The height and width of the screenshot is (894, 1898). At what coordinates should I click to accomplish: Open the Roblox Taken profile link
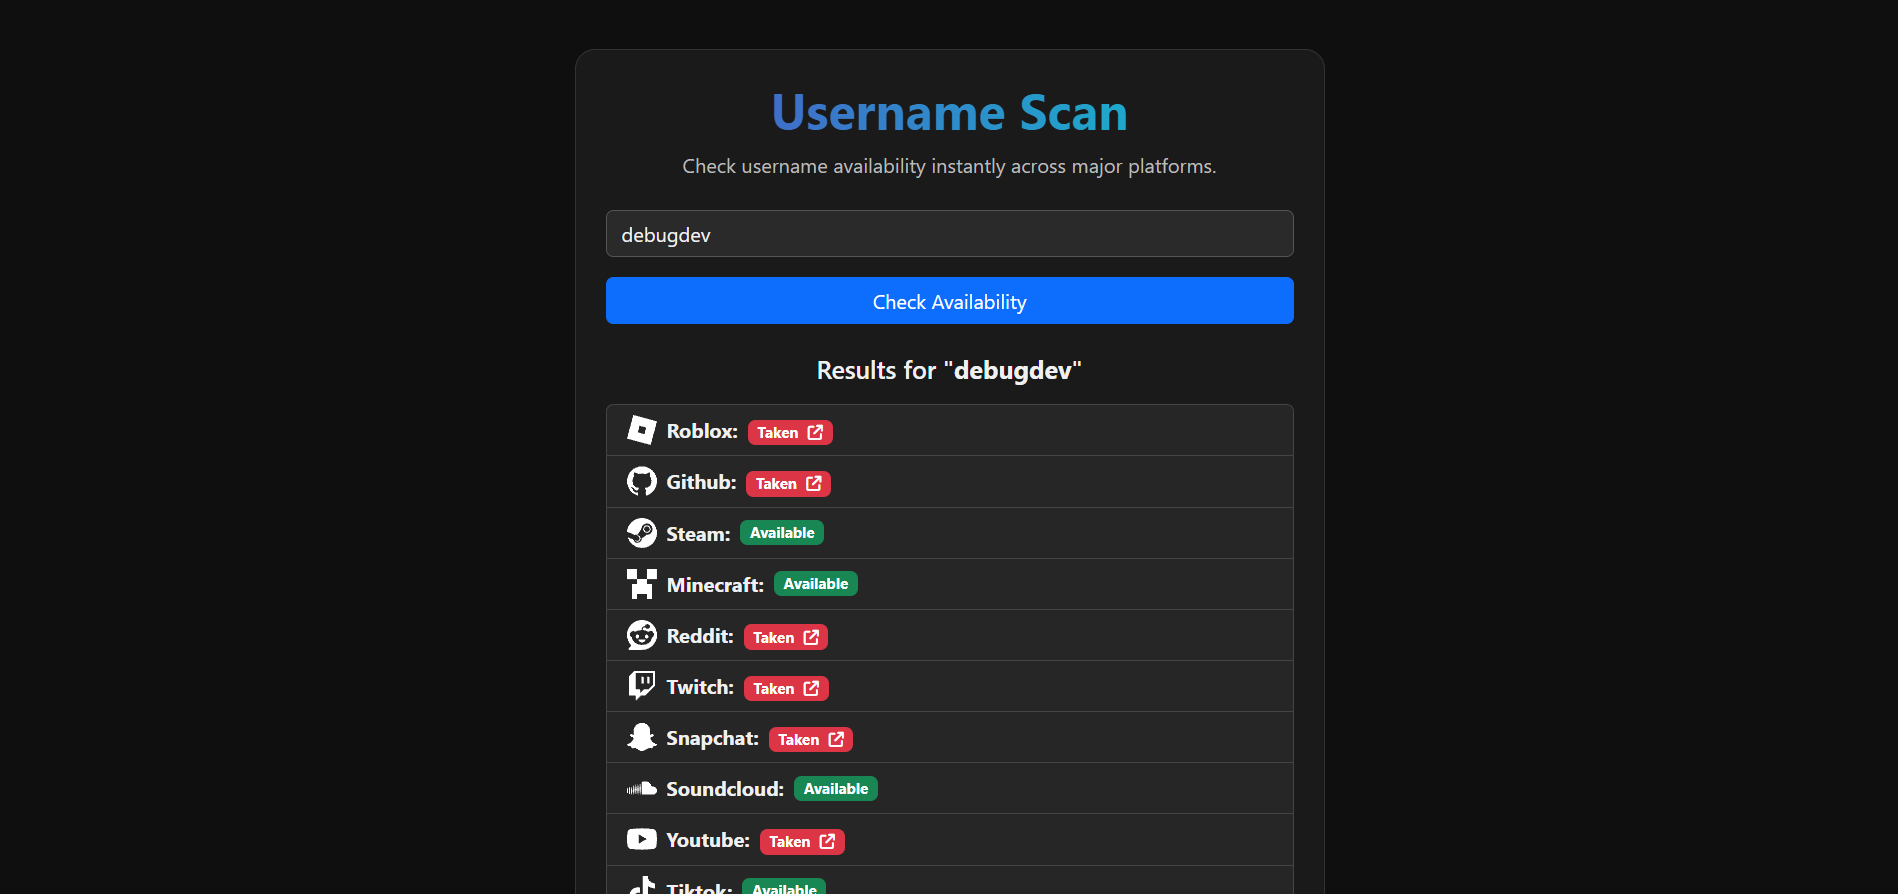(x=790, y=433)
